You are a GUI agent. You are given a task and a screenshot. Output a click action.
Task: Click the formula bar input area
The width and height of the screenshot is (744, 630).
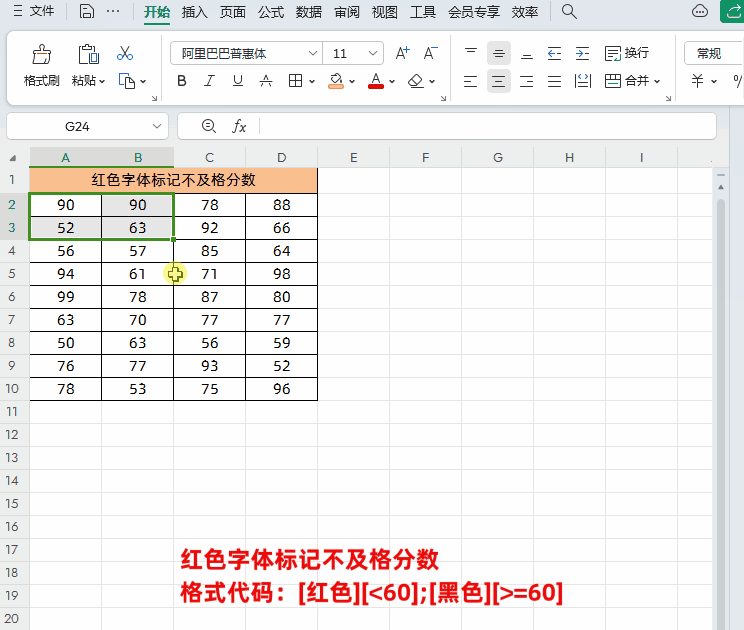click(x=486, y=126)
